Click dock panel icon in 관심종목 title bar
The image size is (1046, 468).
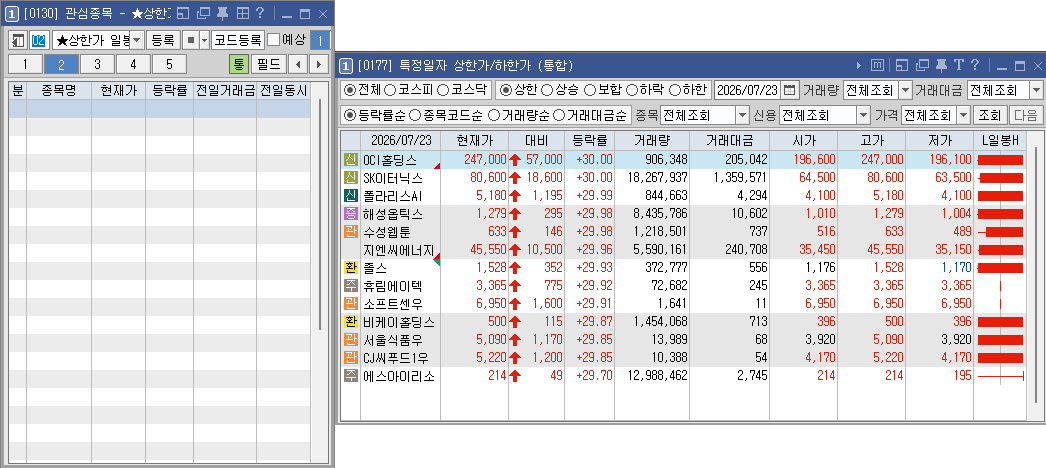185,13
